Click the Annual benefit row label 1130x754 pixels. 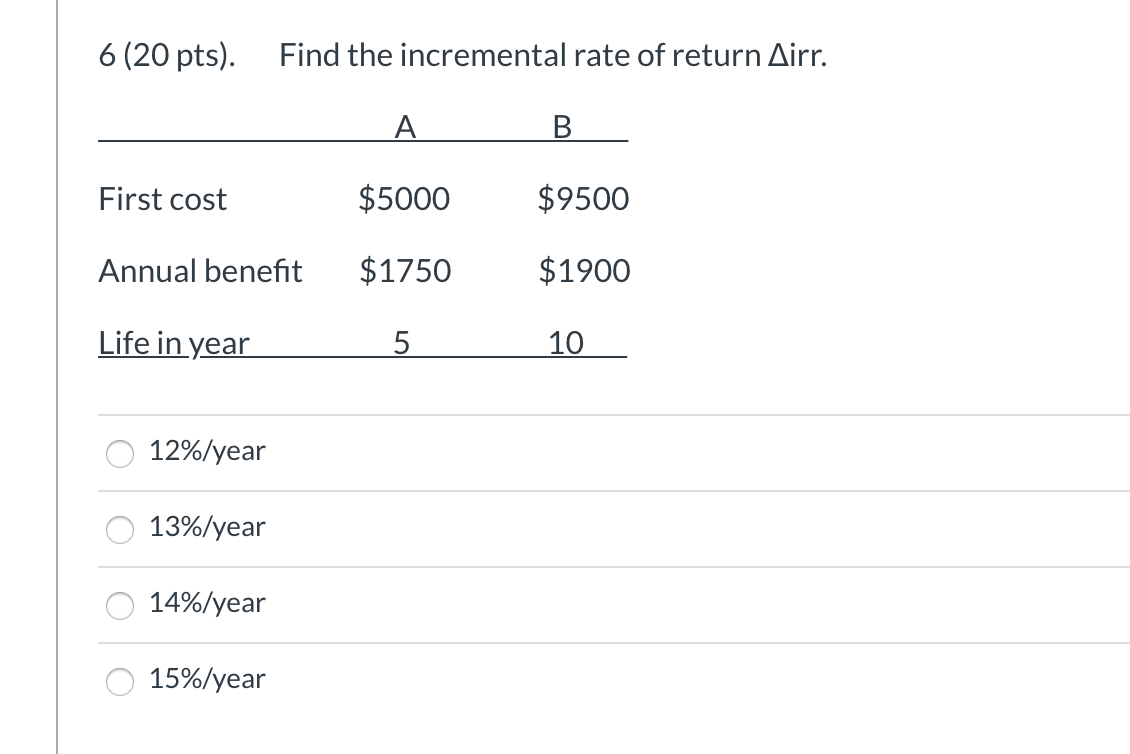tap(200, 270)
